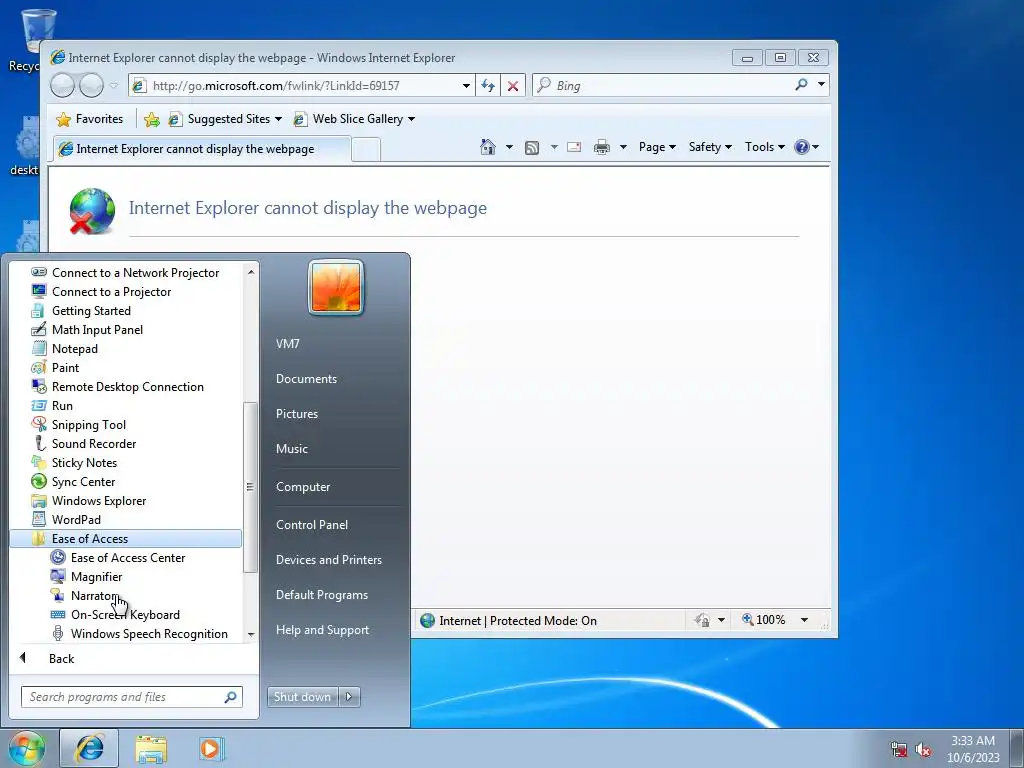The height and width of the screenshot is (768, 1024).
Task: Open Music from the Start menu
Action: (291, 449)
